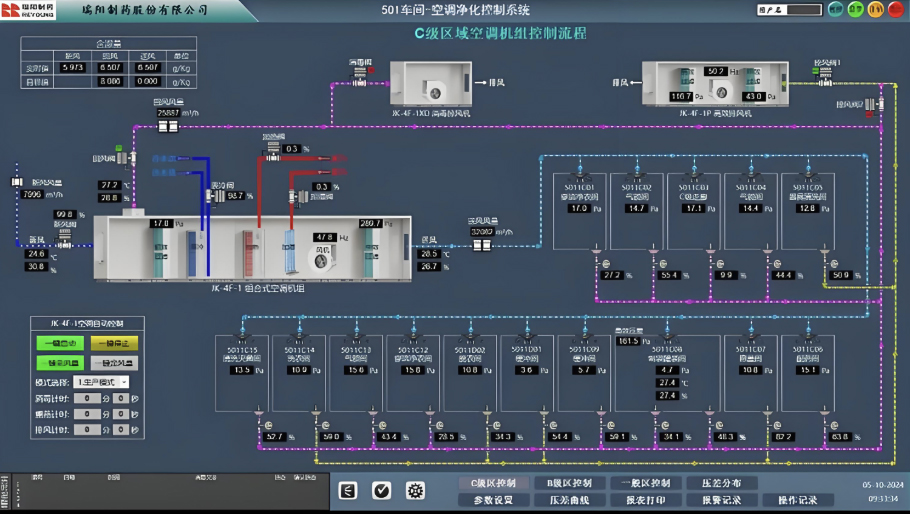The image size is (910, 514).
Task: Click the fan icon inside JK-4F-1P exhaust unit
Action: point(720,91)
